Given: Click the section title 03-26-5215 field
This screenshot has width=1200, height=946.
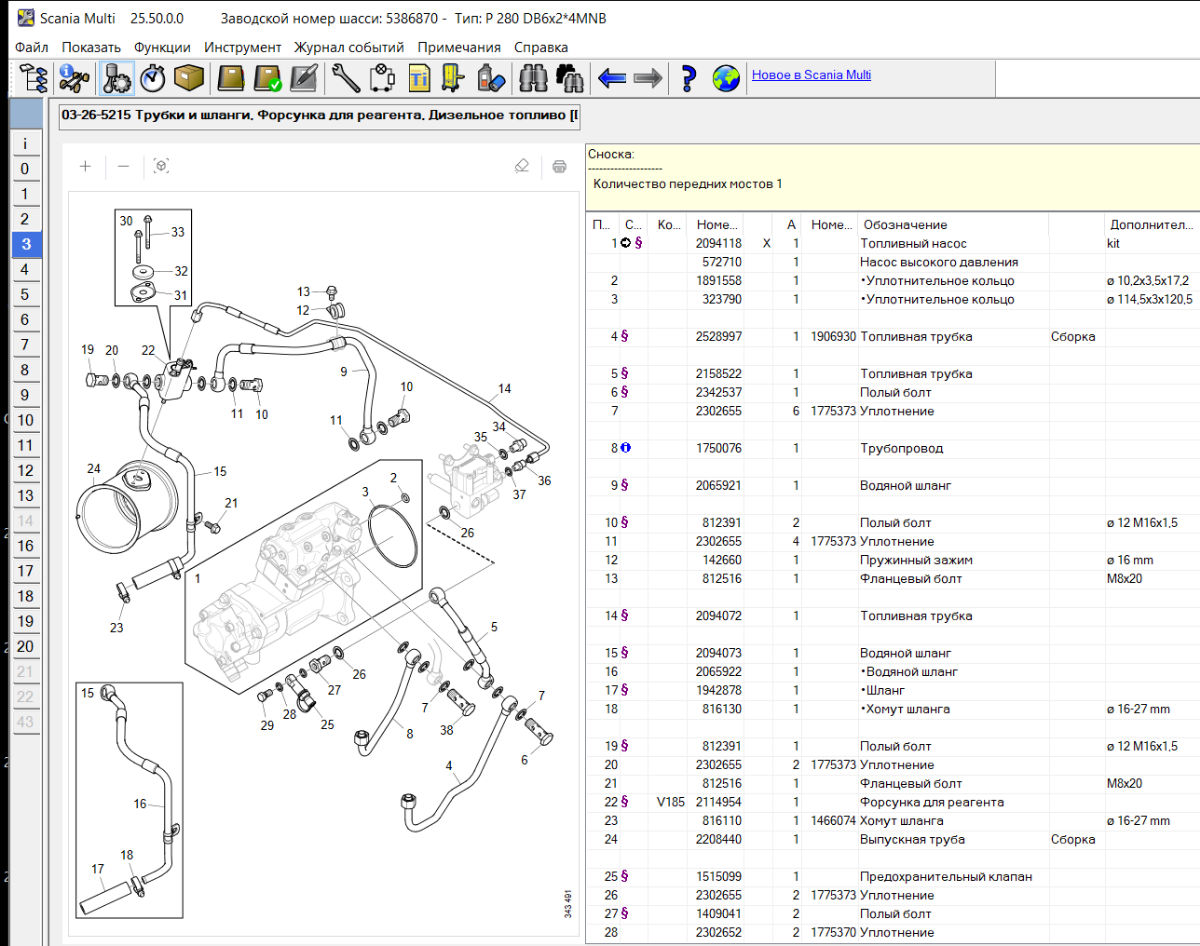Looking at the screenshot, I should click(320, 116).
